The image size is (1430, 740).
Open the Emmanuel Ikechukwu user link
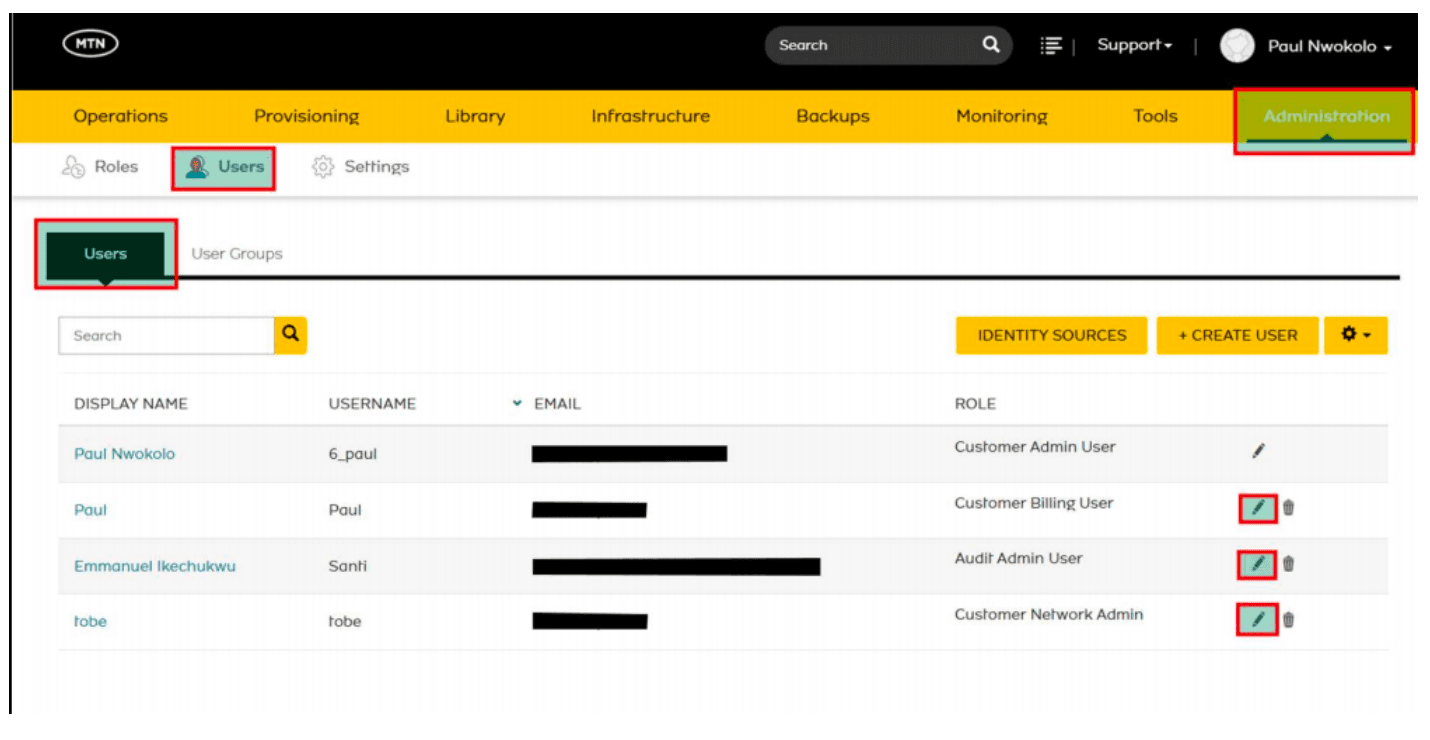(155, 566)
